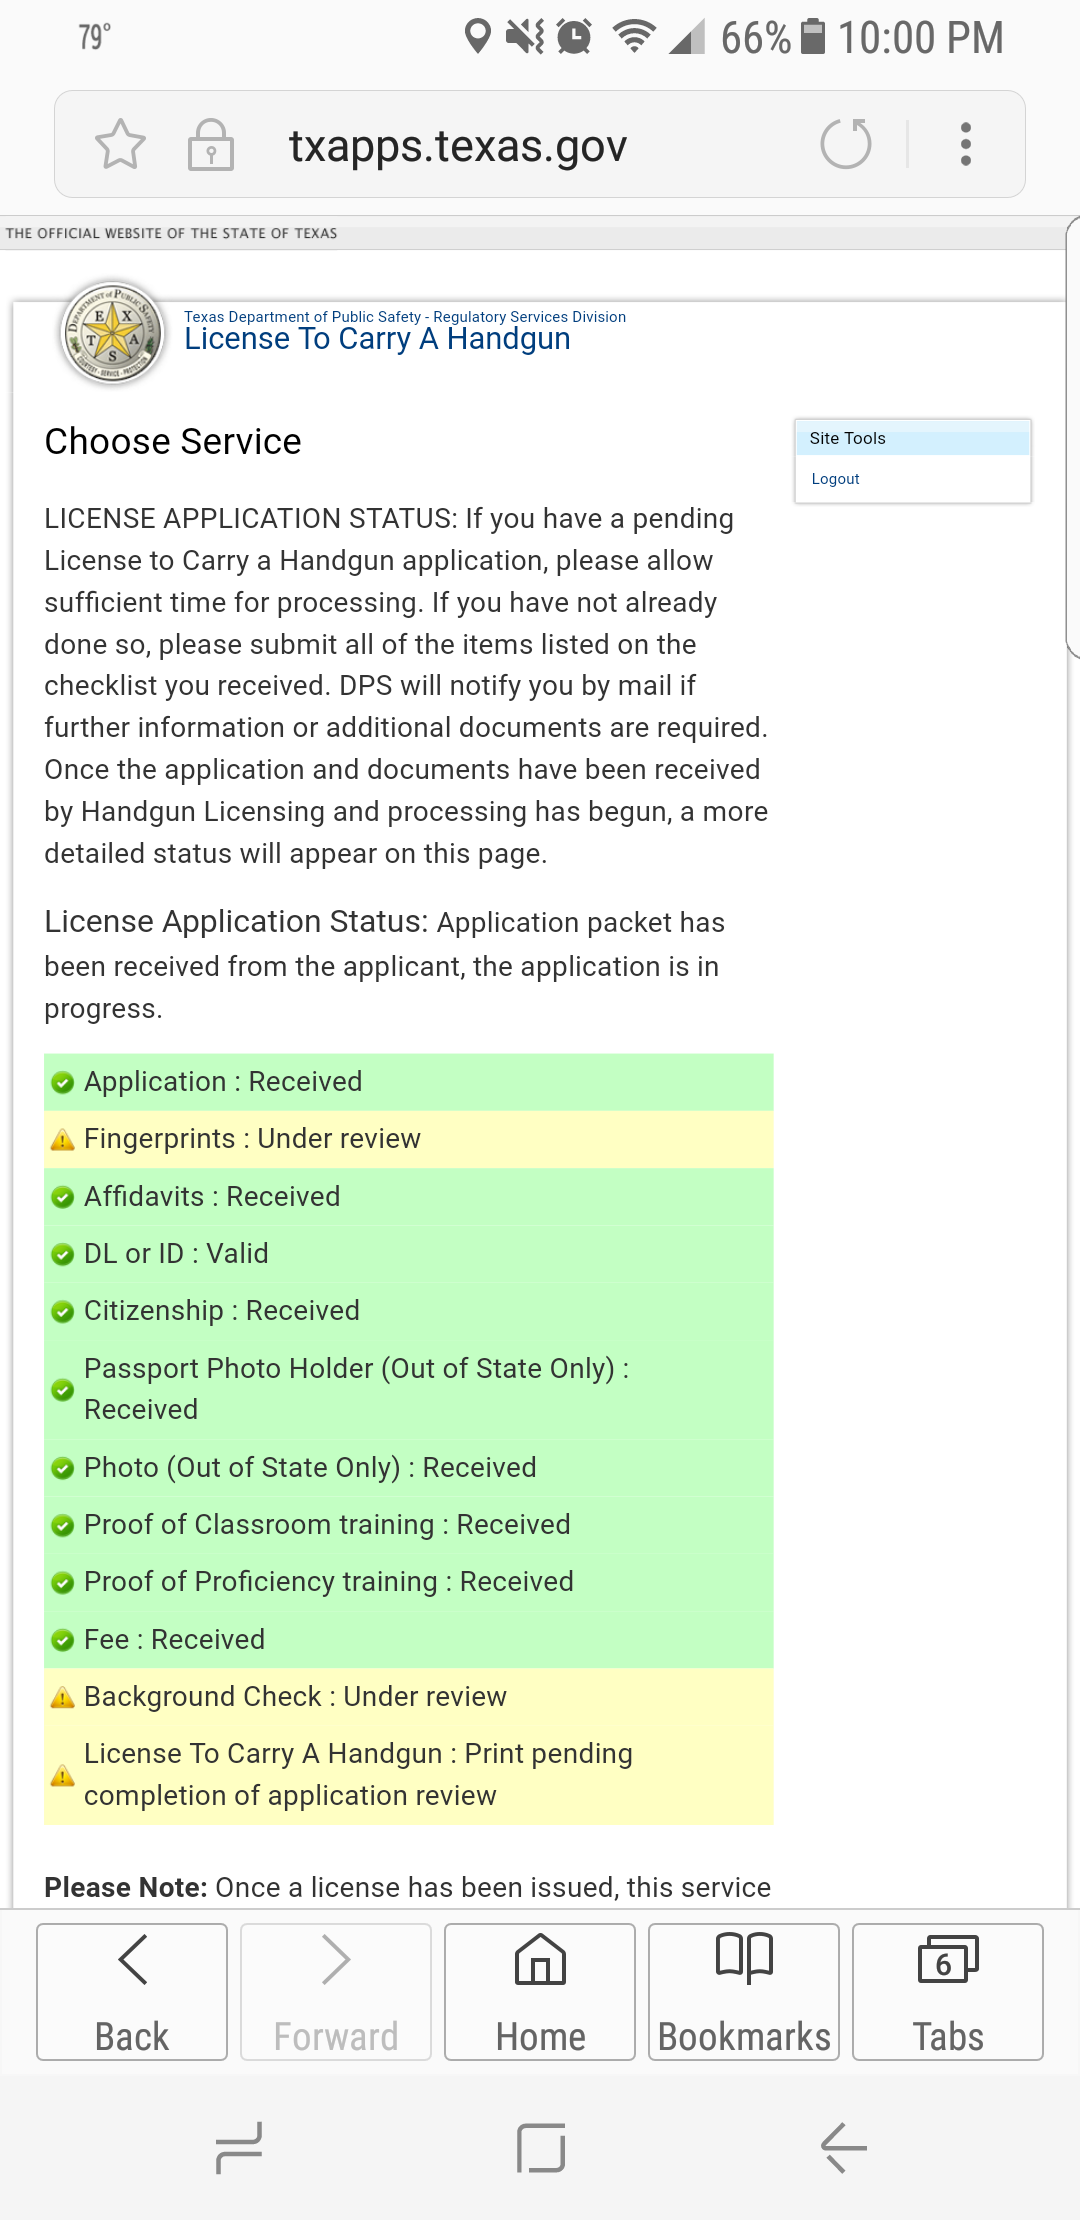The height and width of the screenshot is (2220, 1080).
Task: Tap the Fingerprints warning triangle icon
Action: point(63,1140)
